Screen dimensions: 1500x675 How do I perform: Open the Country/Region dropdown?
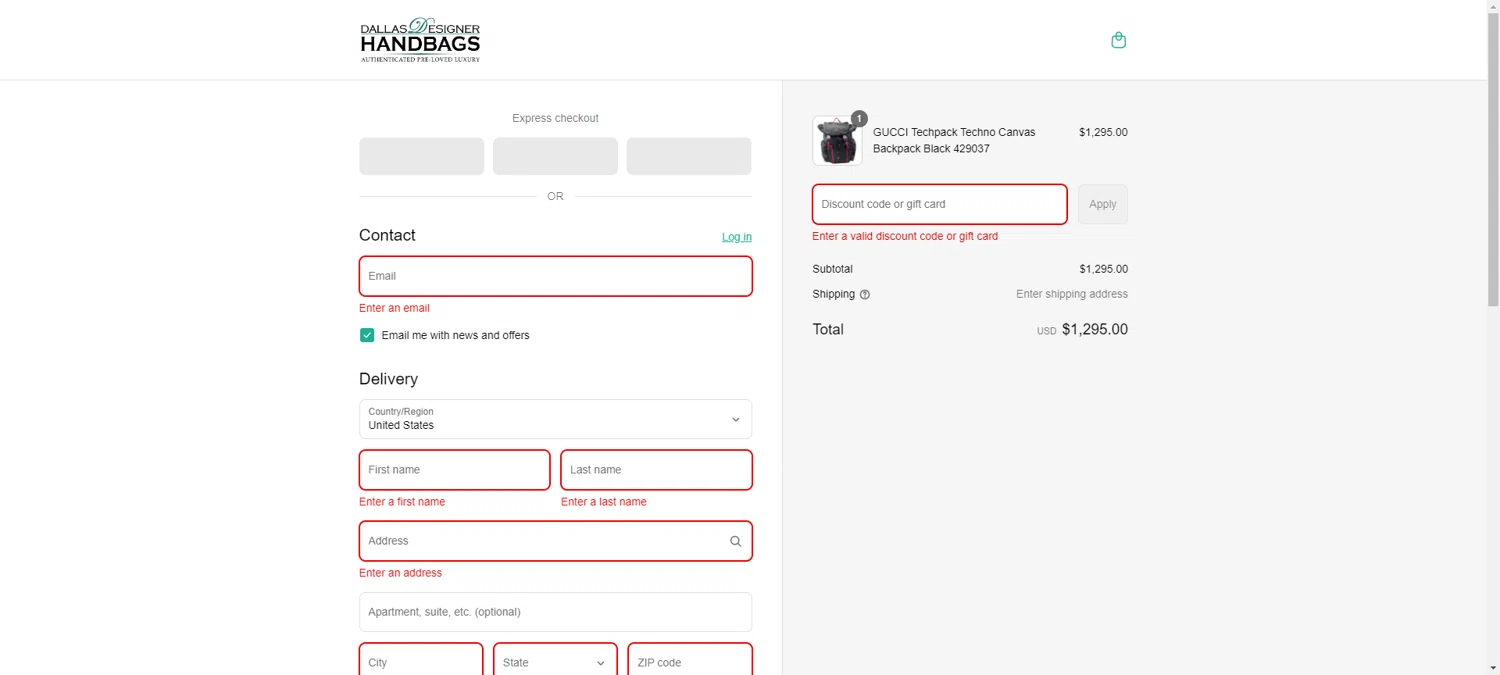[x=555, y=419]
